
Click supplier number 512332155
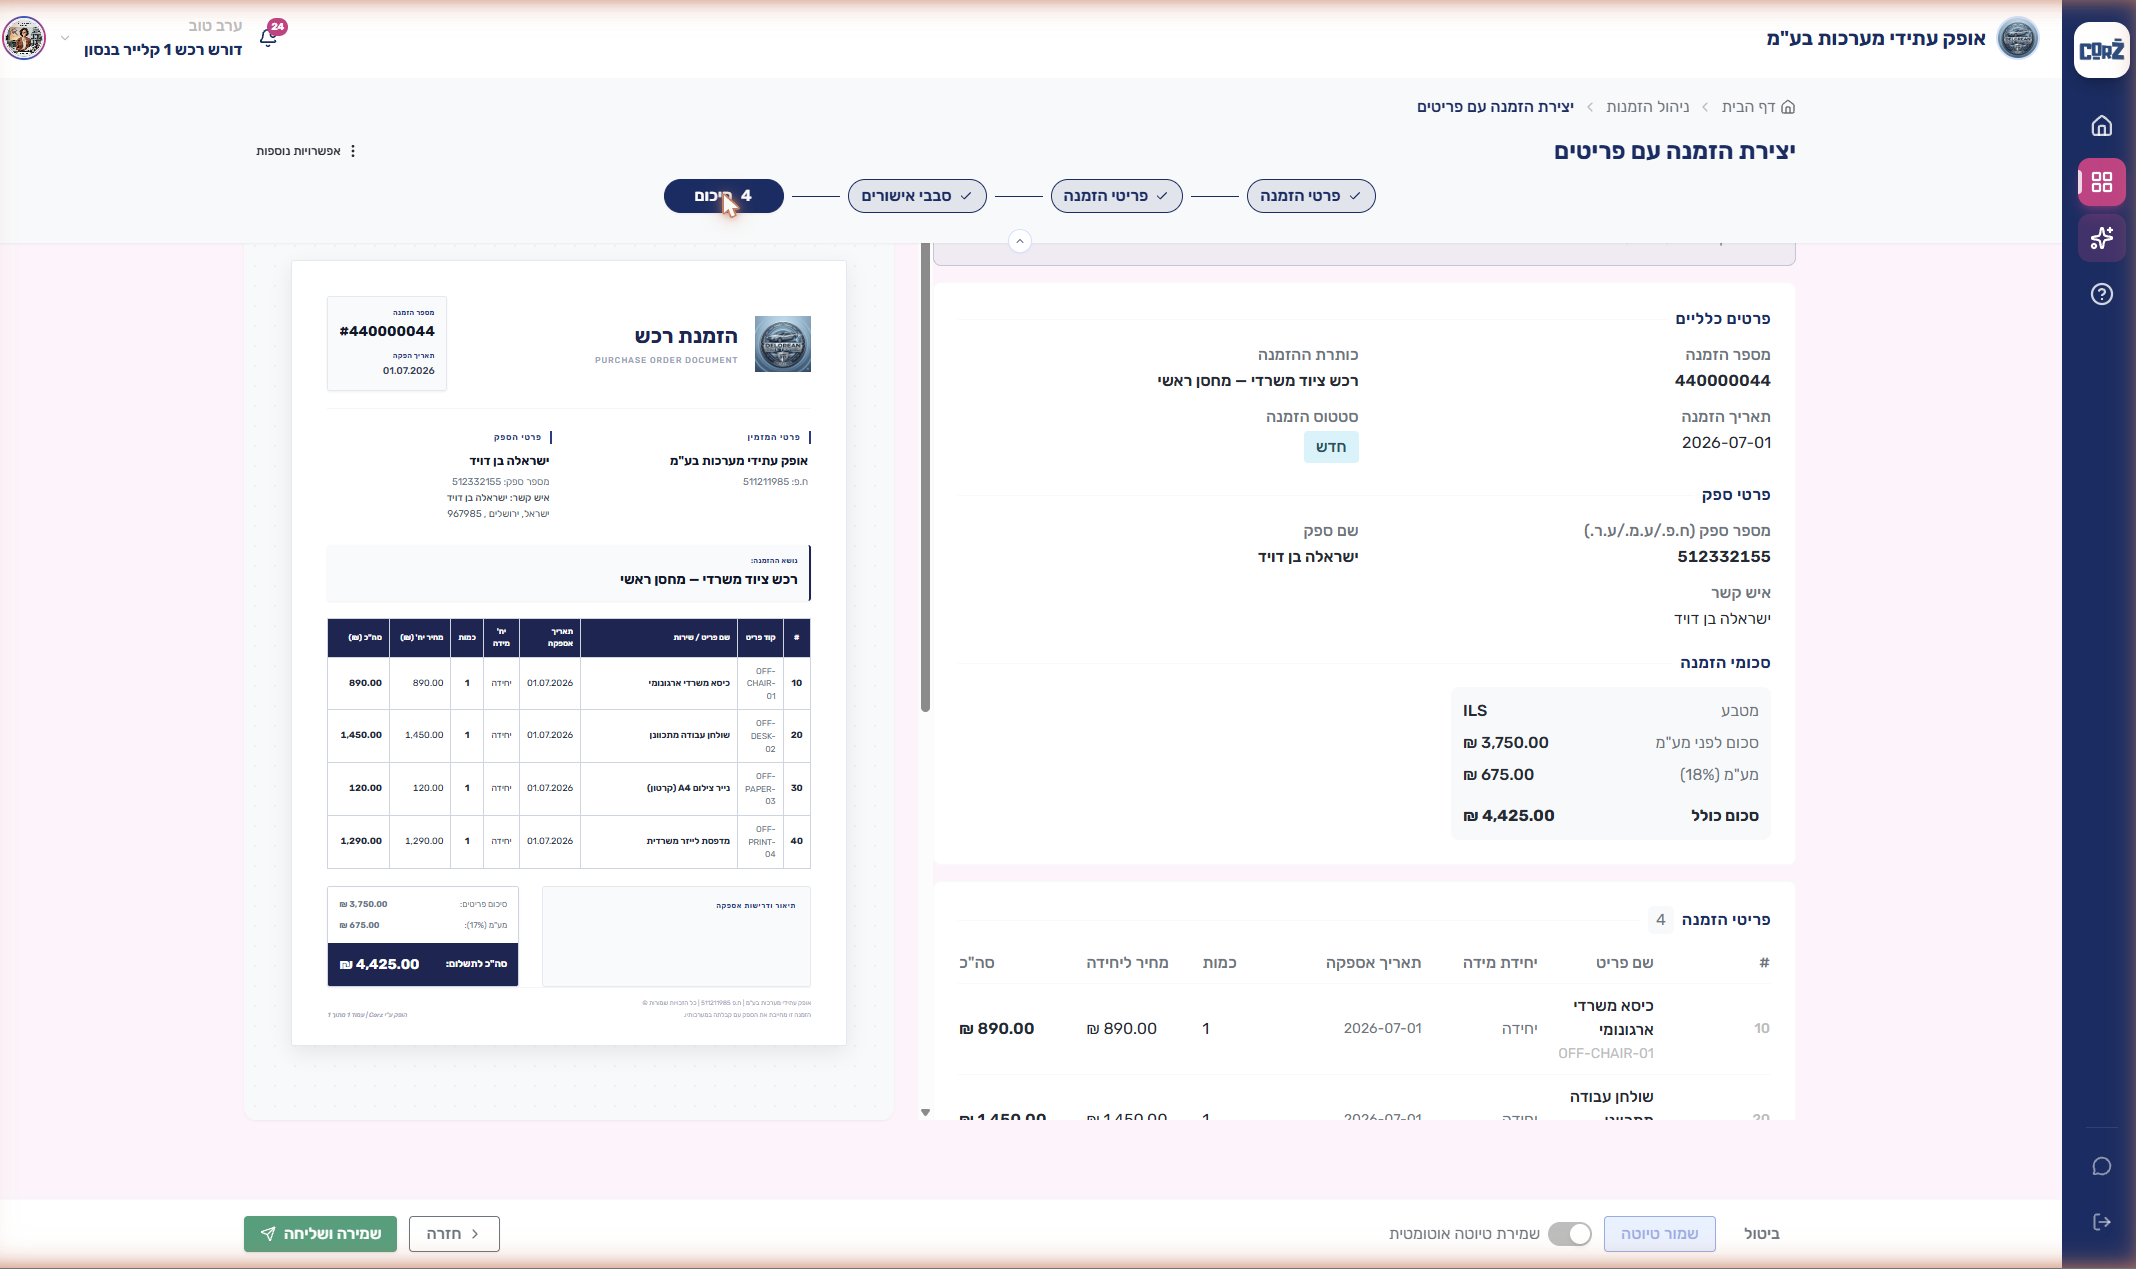(1723, 557)
